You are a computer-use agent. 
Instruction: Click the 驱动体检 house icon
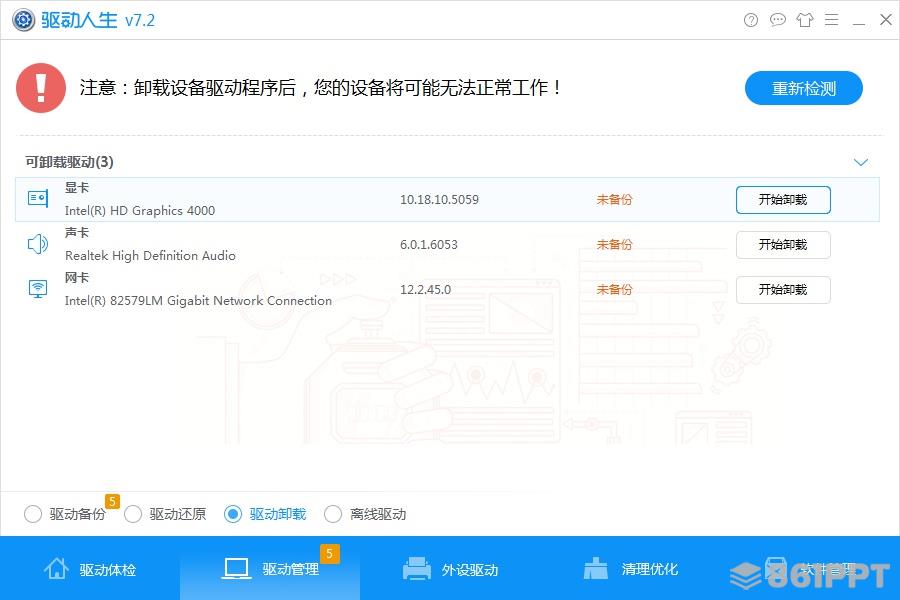(56, 568)
